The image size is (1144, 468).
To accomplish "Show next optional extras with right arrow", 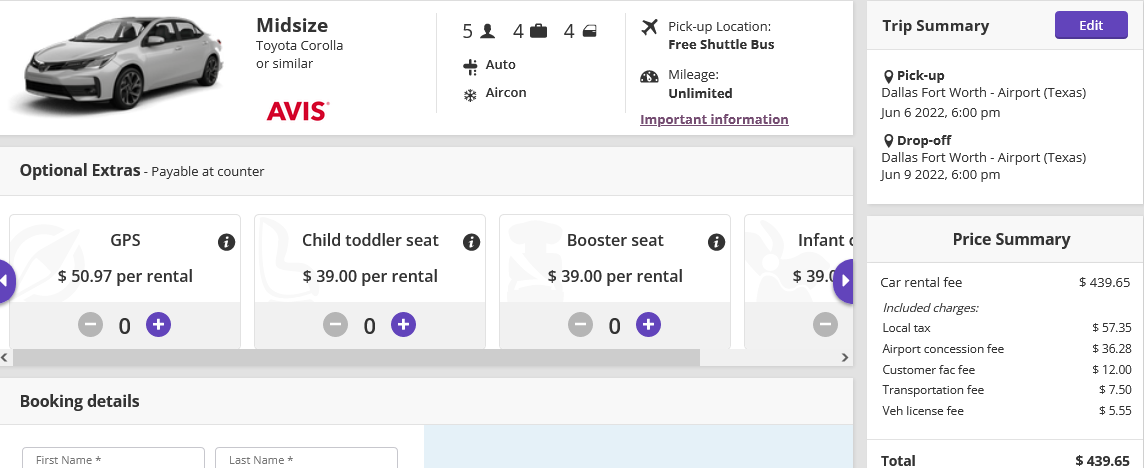I will click(843, 281).
